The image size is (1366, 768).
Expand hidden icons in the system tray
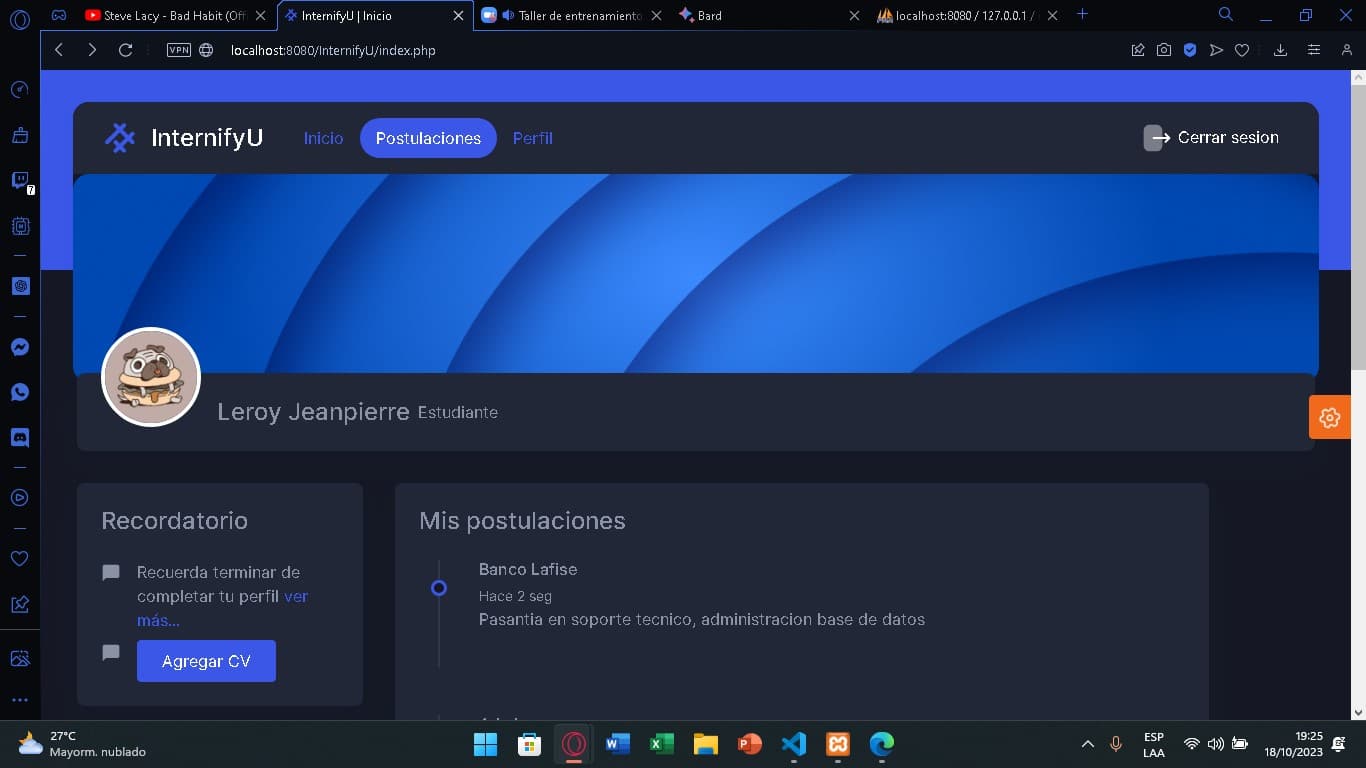pos(1087,744)
